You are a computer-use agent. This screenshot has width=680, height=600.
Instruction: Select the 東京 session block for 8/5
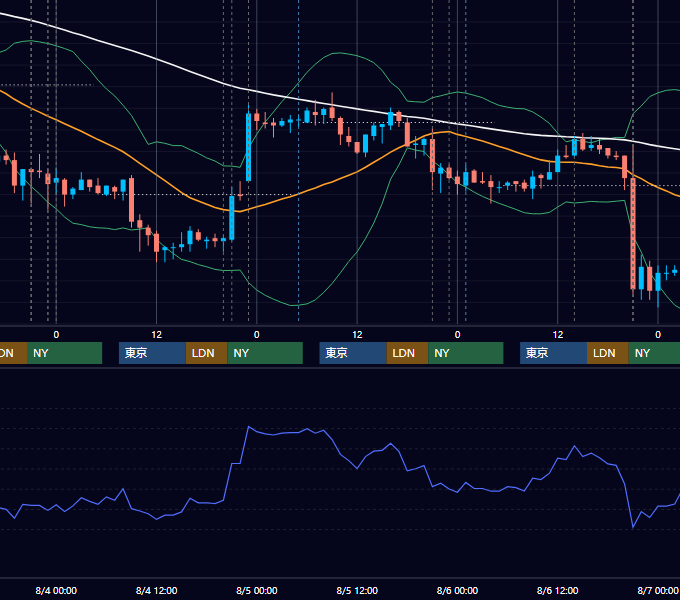tap(353, 353)
